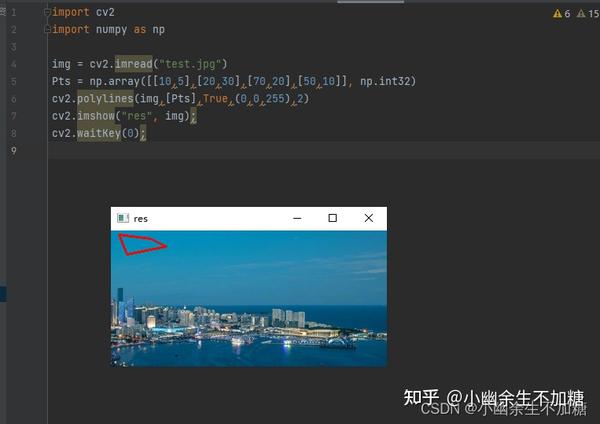Click the red polygon in the res image
Screen dimensions: 600x424
click(141, 245)
